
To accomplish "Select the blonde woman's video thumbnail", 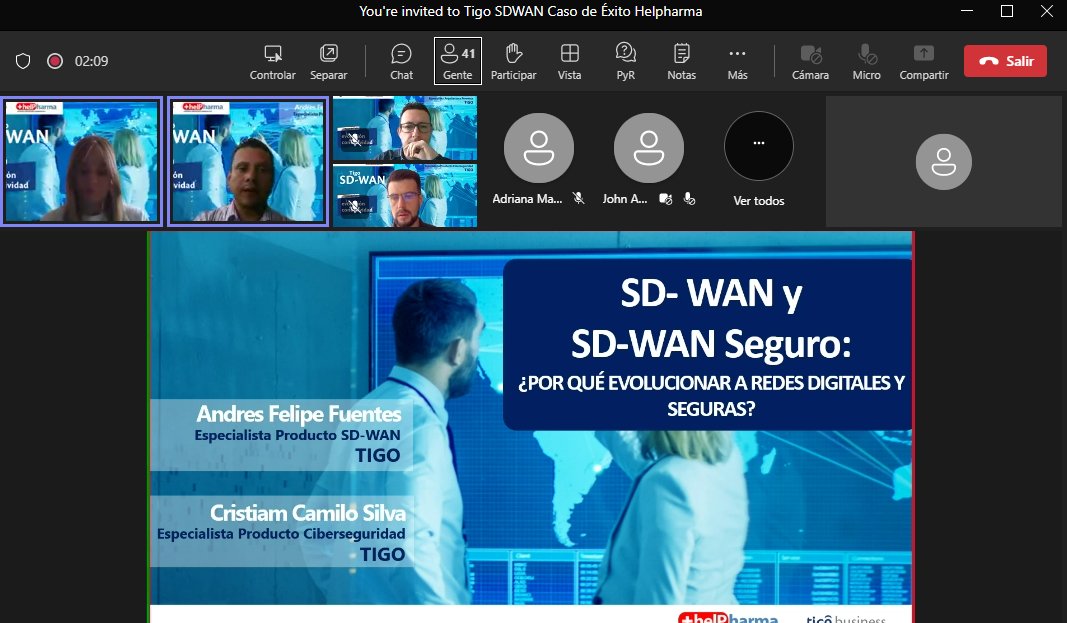I will click(82, 161).
